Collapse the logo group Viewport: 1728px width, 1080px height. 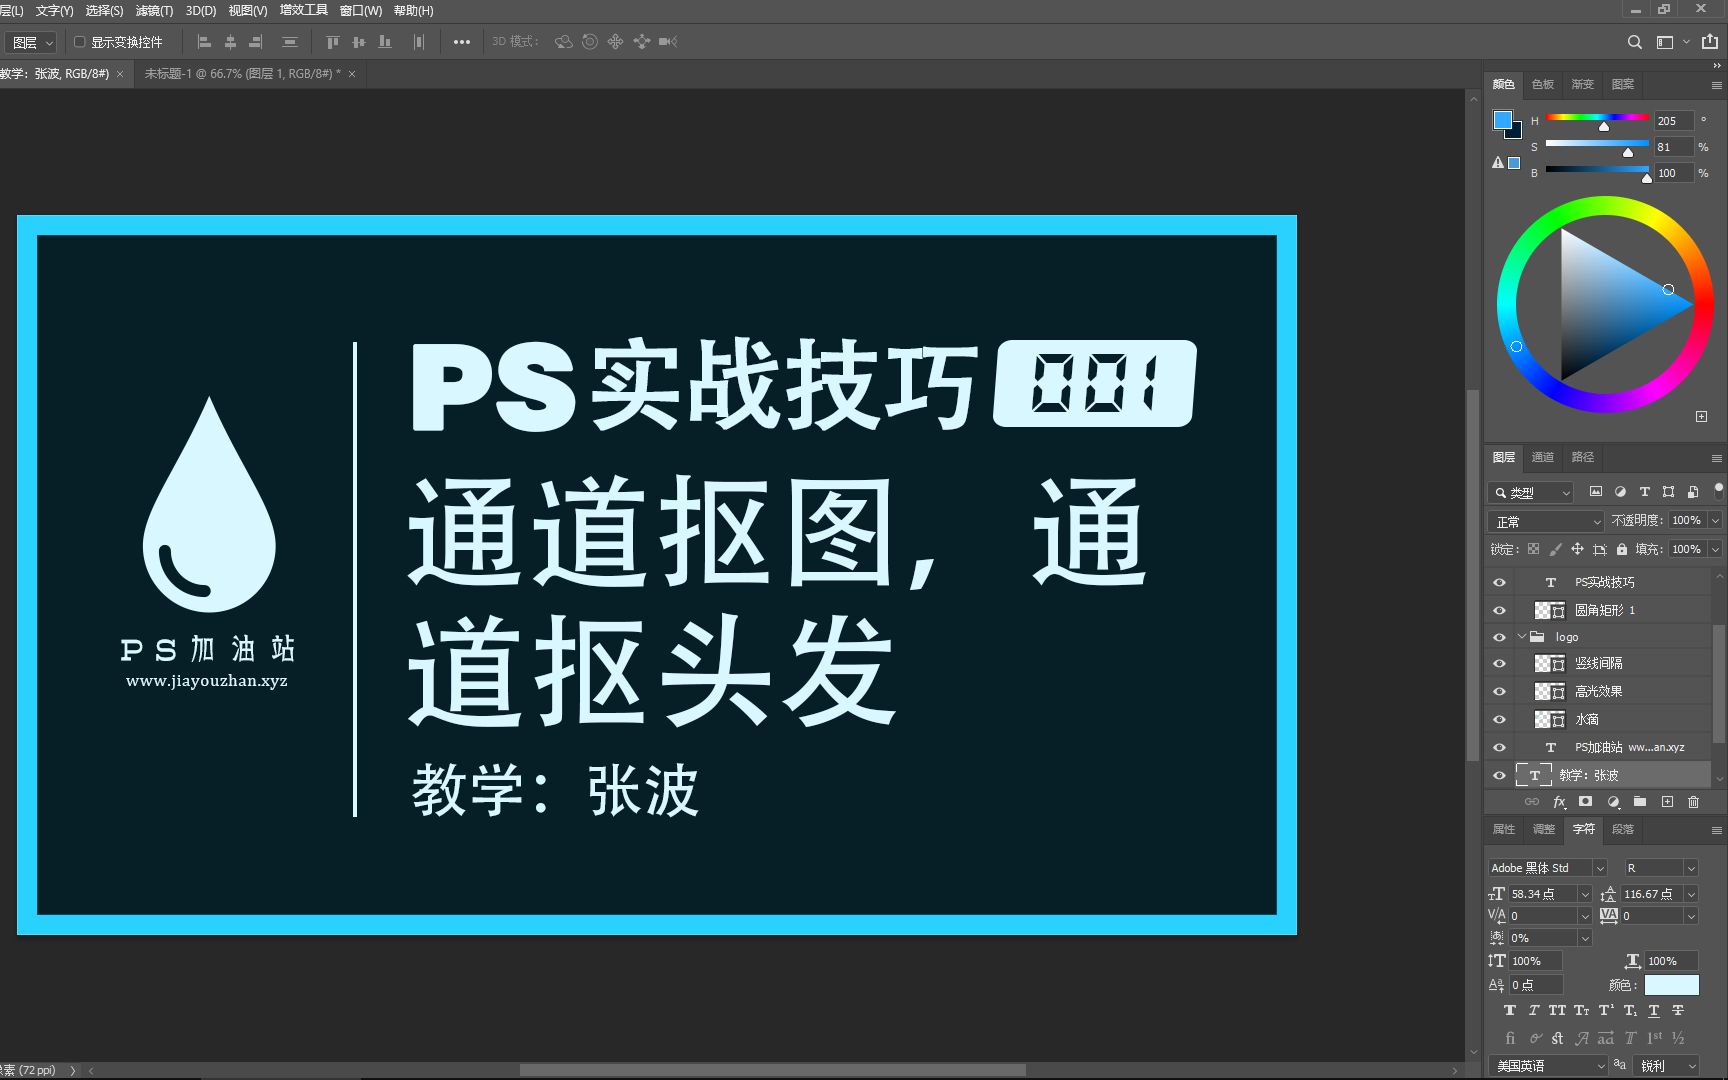(1522, 636)
